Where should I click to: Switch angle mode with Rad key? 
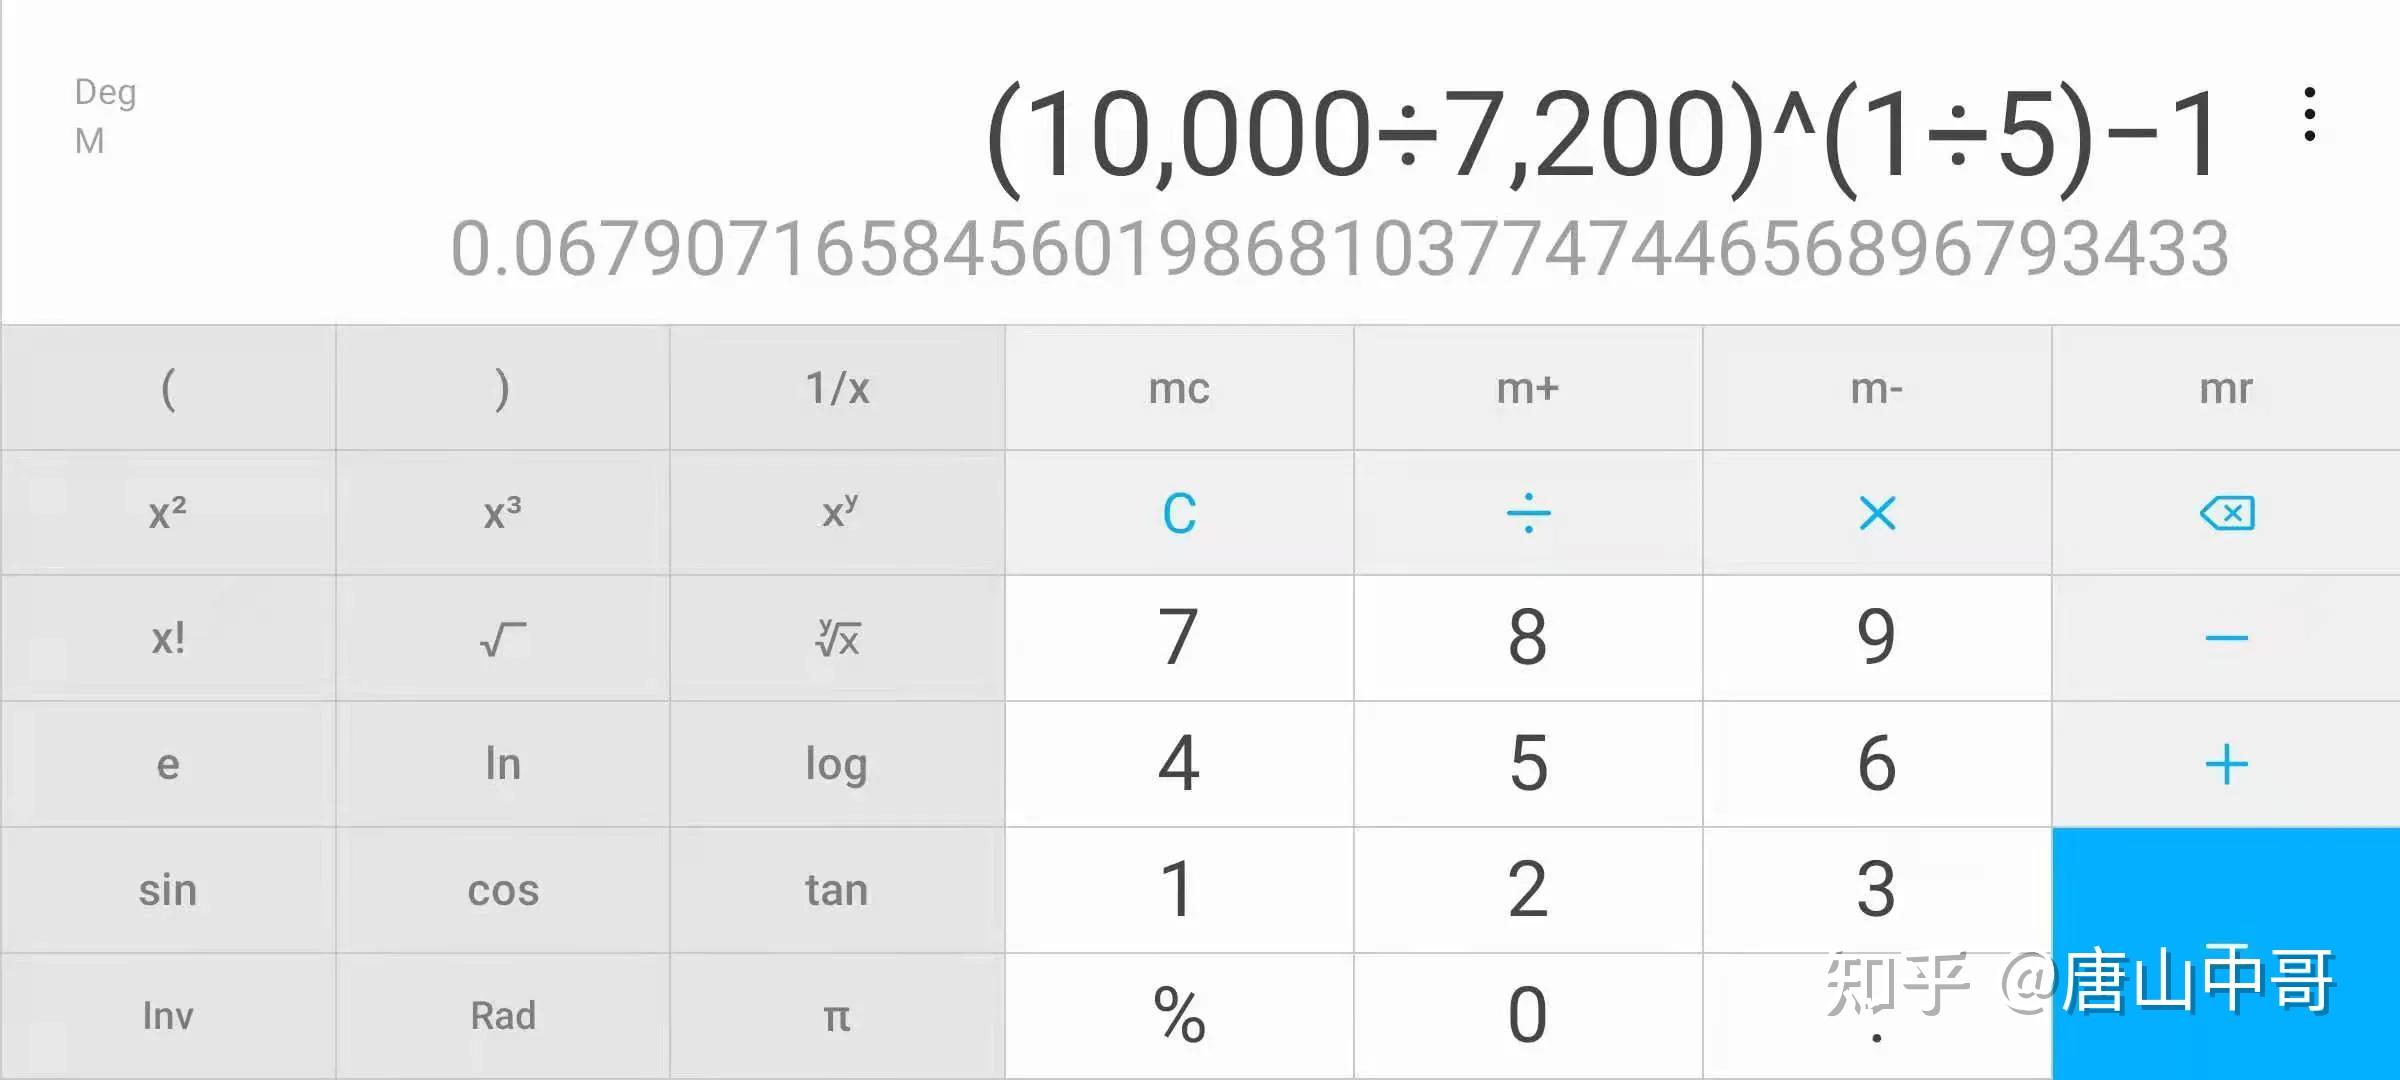[x=502, y=1016]
